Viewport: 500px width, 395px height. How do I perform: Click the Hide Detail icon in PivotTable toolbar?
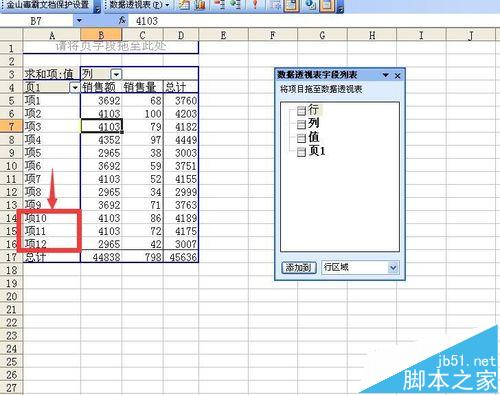click(x=219, y=5)
